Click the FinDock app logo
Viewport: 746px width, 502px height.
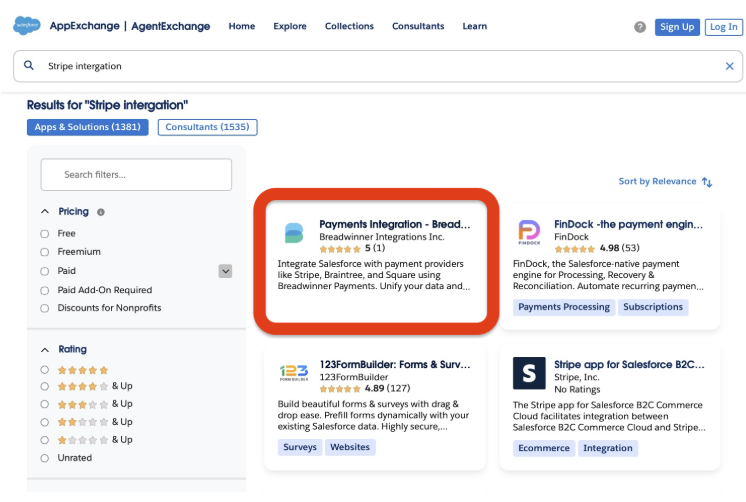tap(529, 232)
